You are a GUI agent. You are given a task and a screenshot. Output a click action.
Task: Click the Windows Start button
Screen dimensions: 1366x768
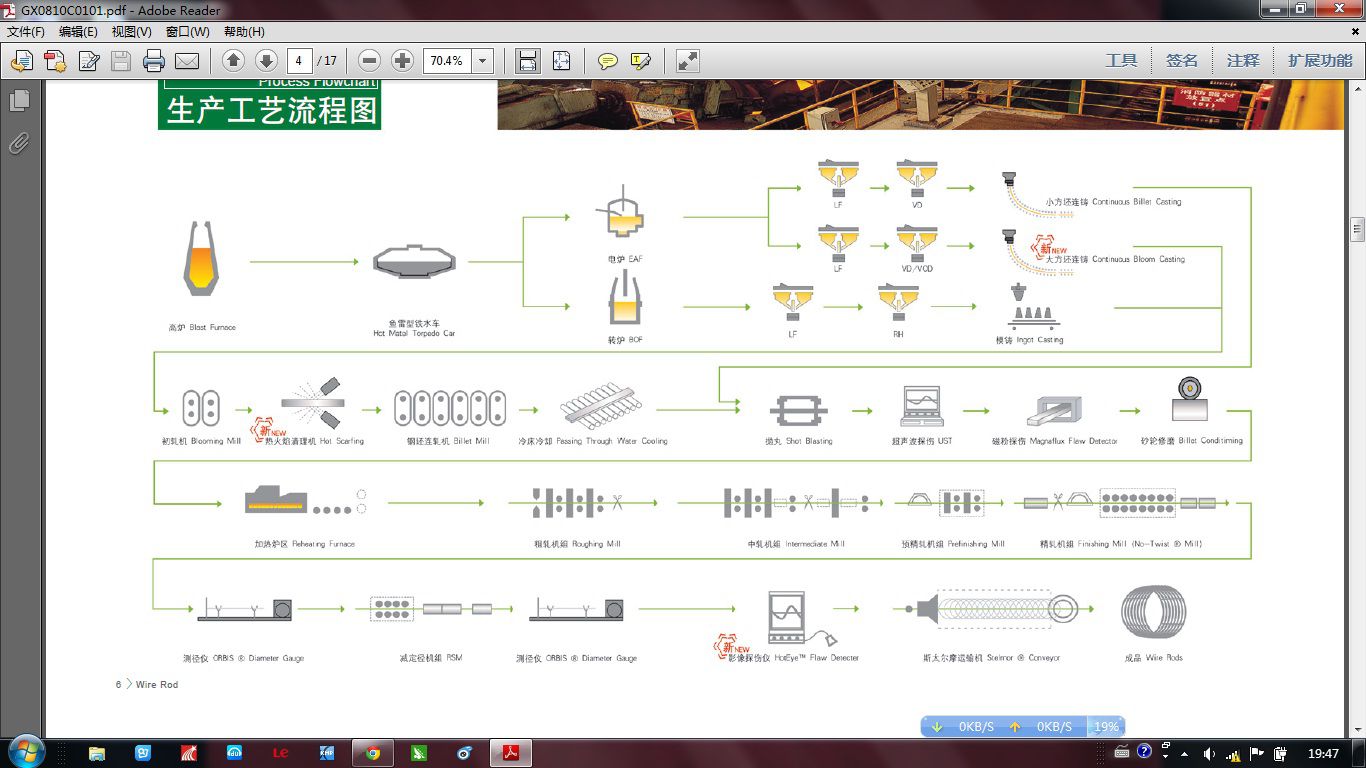[25, 752]
